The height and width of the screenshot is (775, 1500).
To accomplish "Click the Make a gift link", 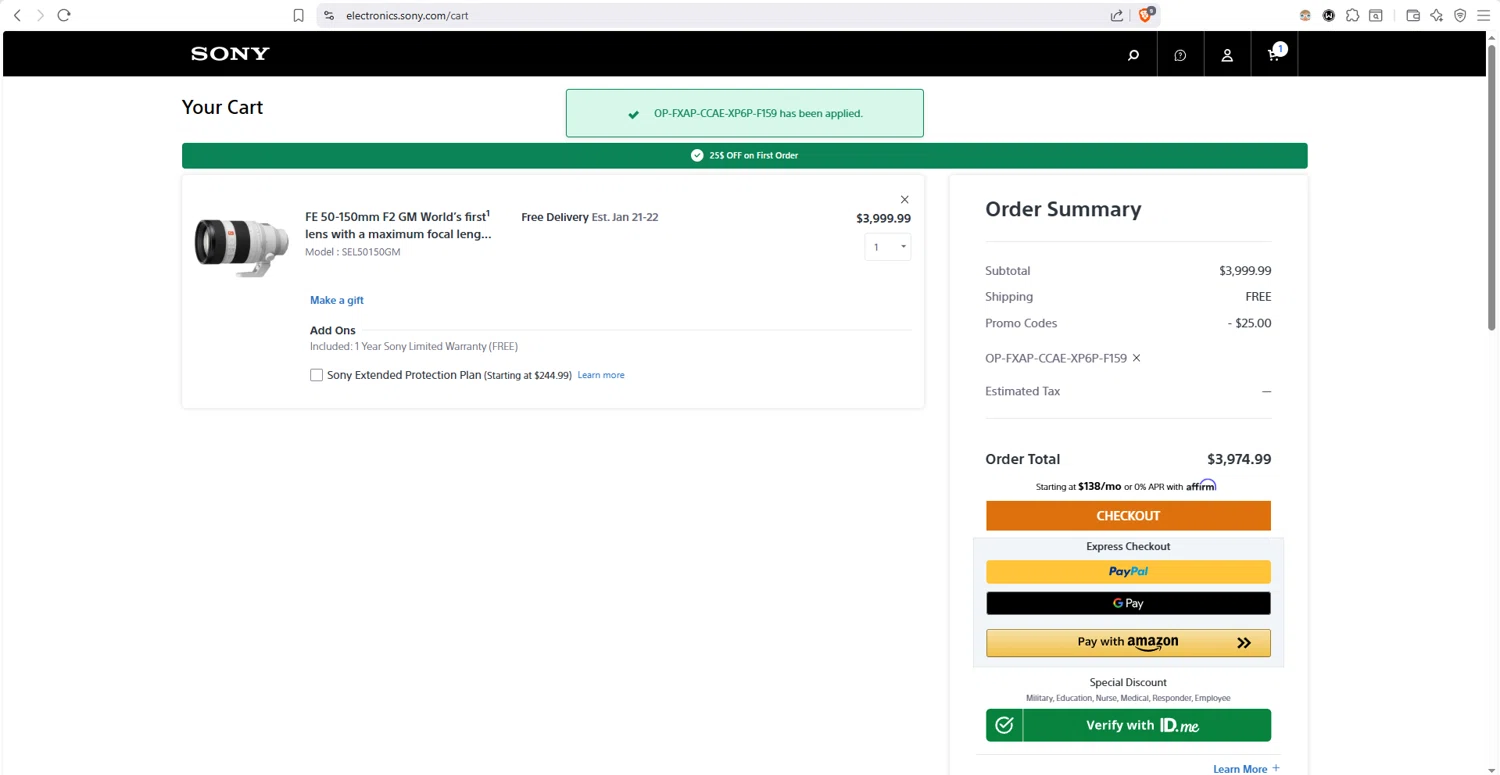I will click(337, 300).
